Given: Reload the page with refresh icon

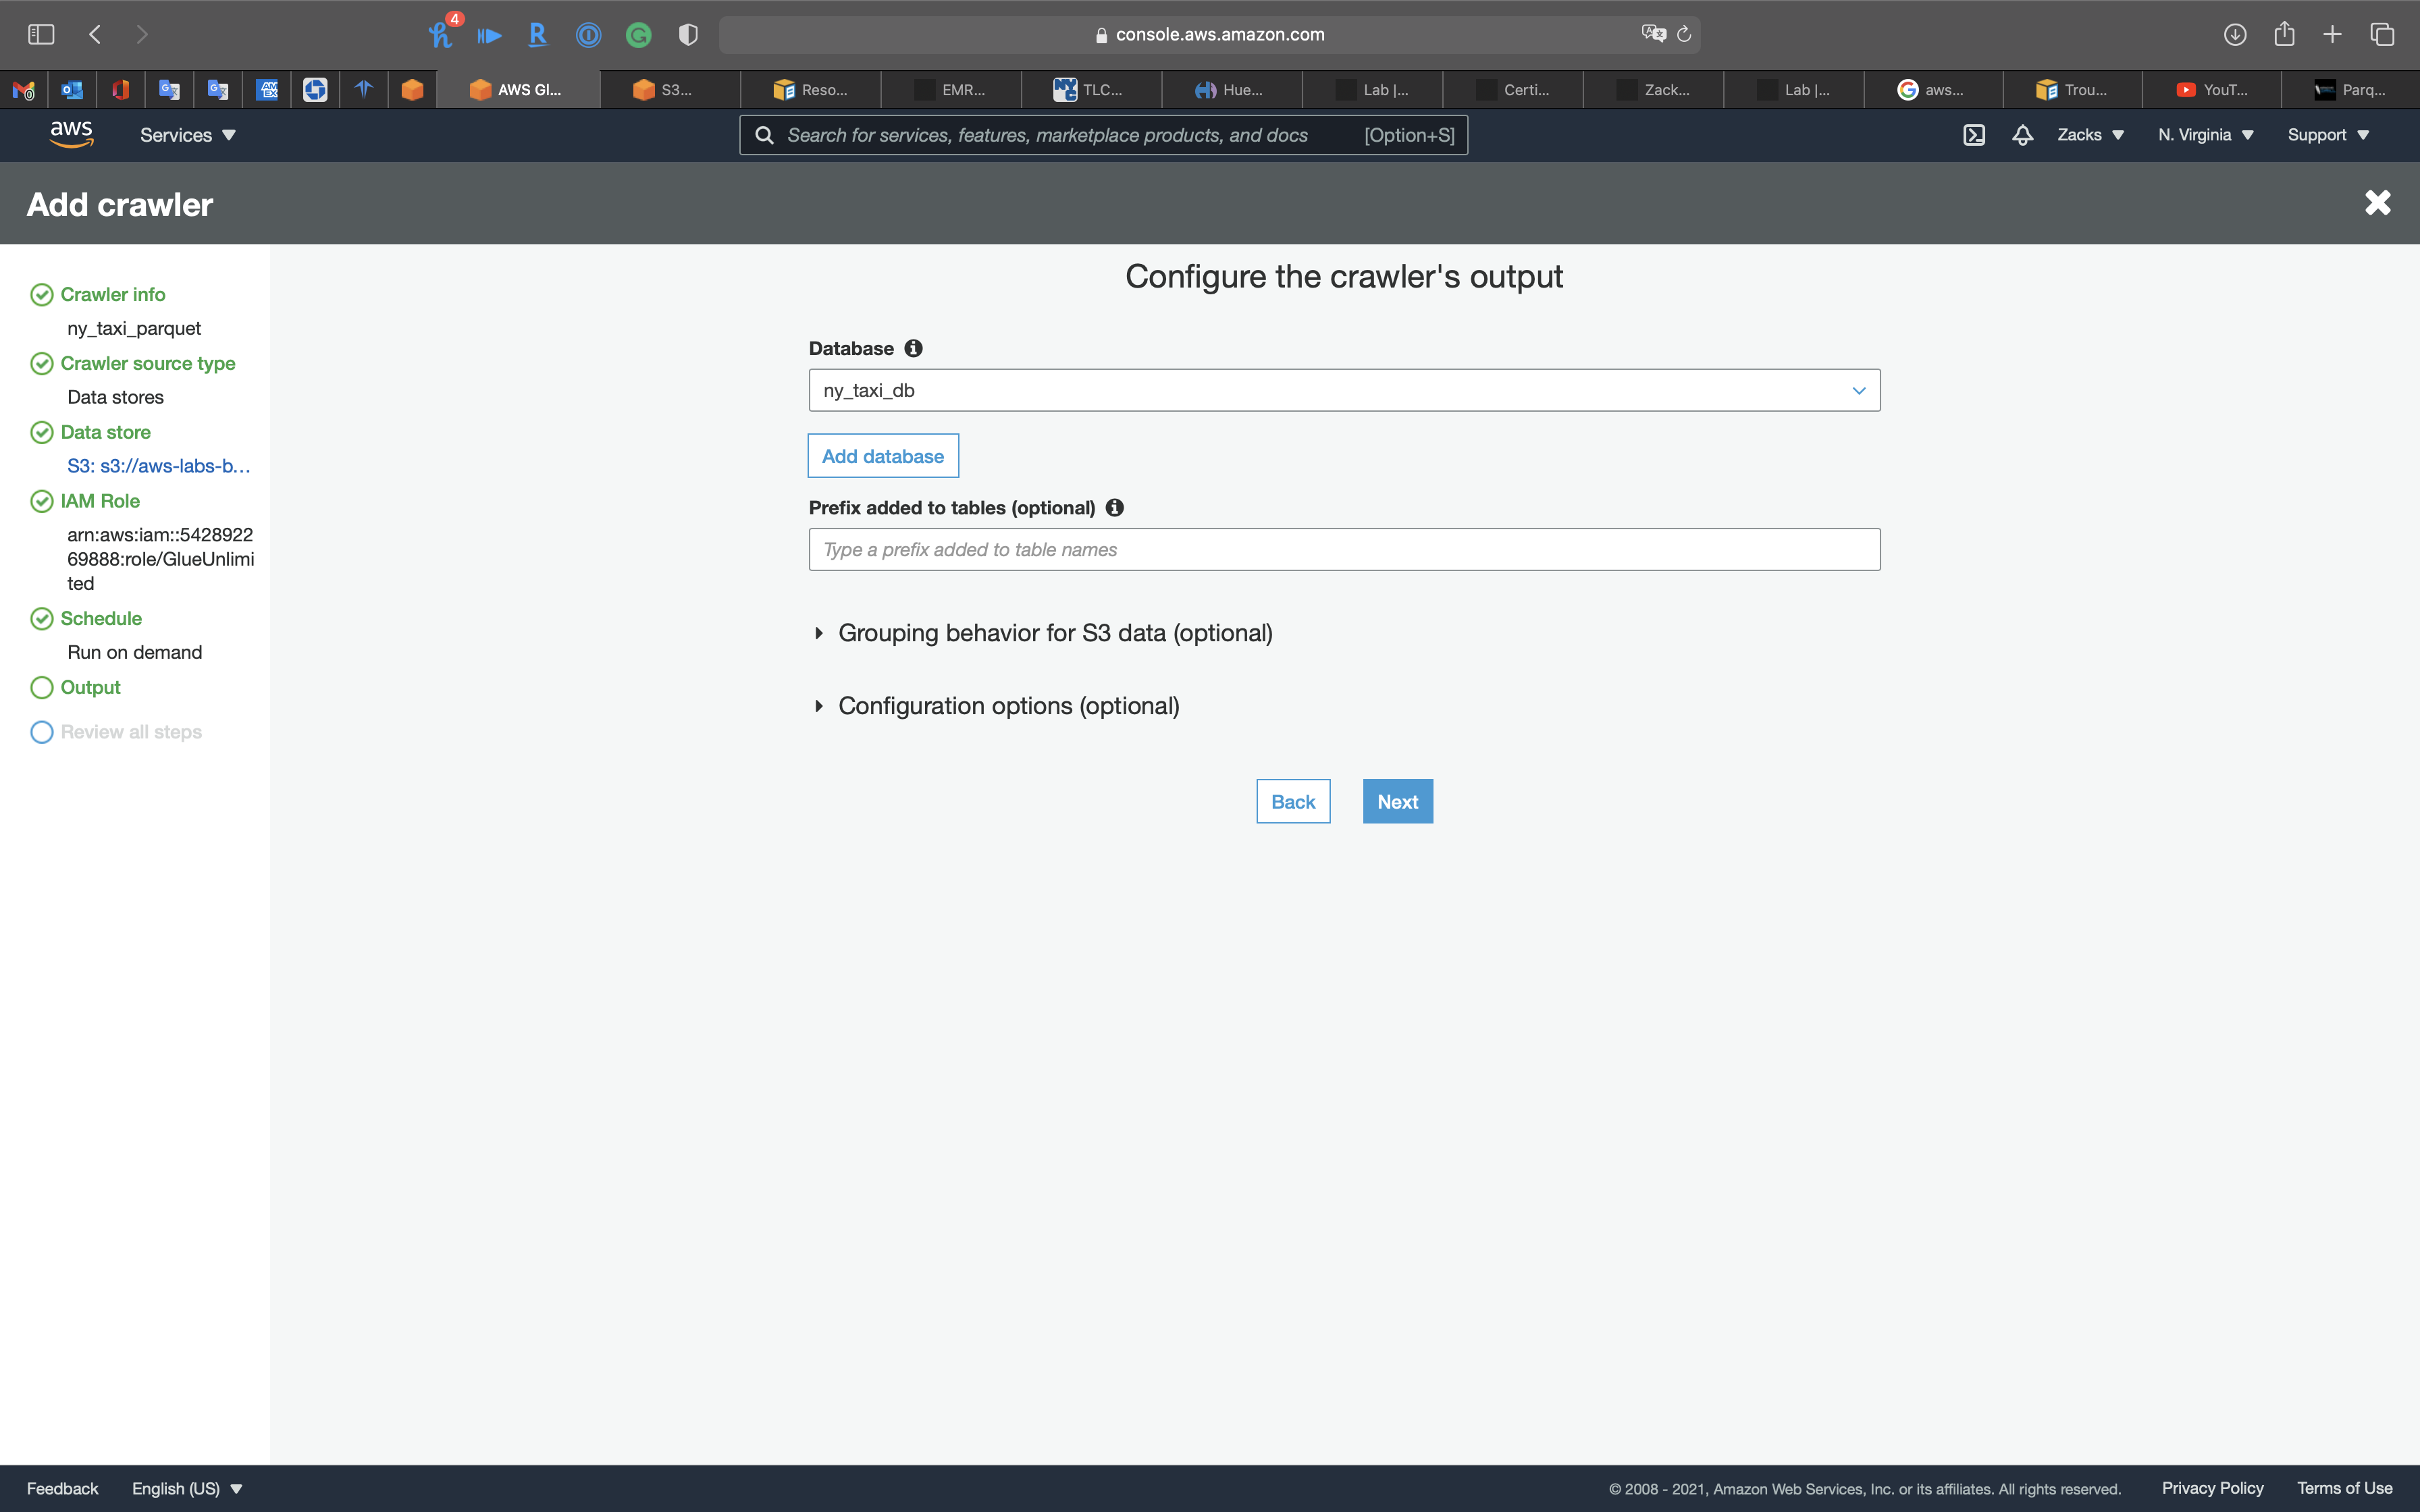Looking at the screenshot, I should pos(1684,34).
